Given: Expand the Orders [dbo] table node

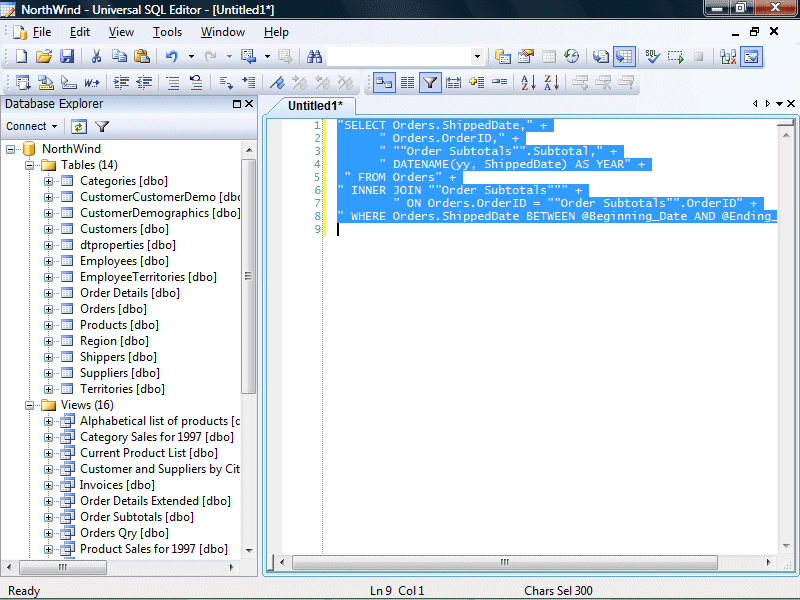Looking at the screenshot, I should [x=48, y=309].
